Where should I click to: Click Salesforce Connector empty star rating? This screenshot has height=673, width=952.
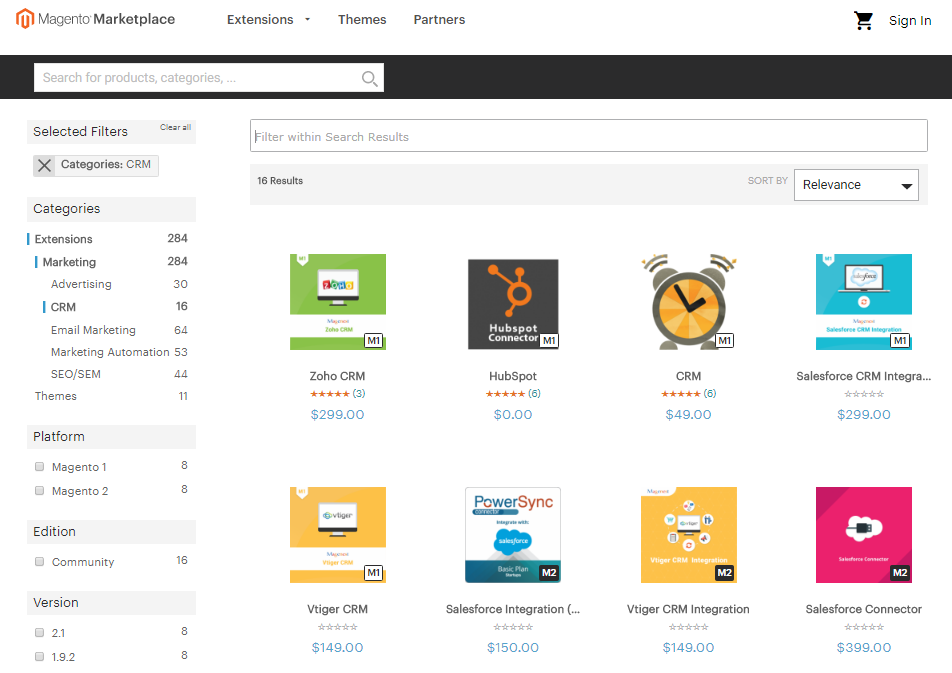point(863,627)
